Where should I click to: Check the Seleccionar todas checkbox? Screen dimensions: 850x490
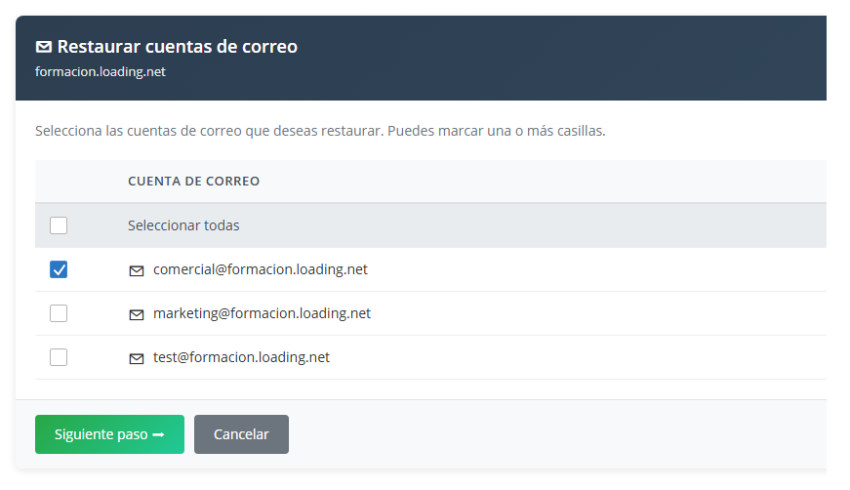59,225
